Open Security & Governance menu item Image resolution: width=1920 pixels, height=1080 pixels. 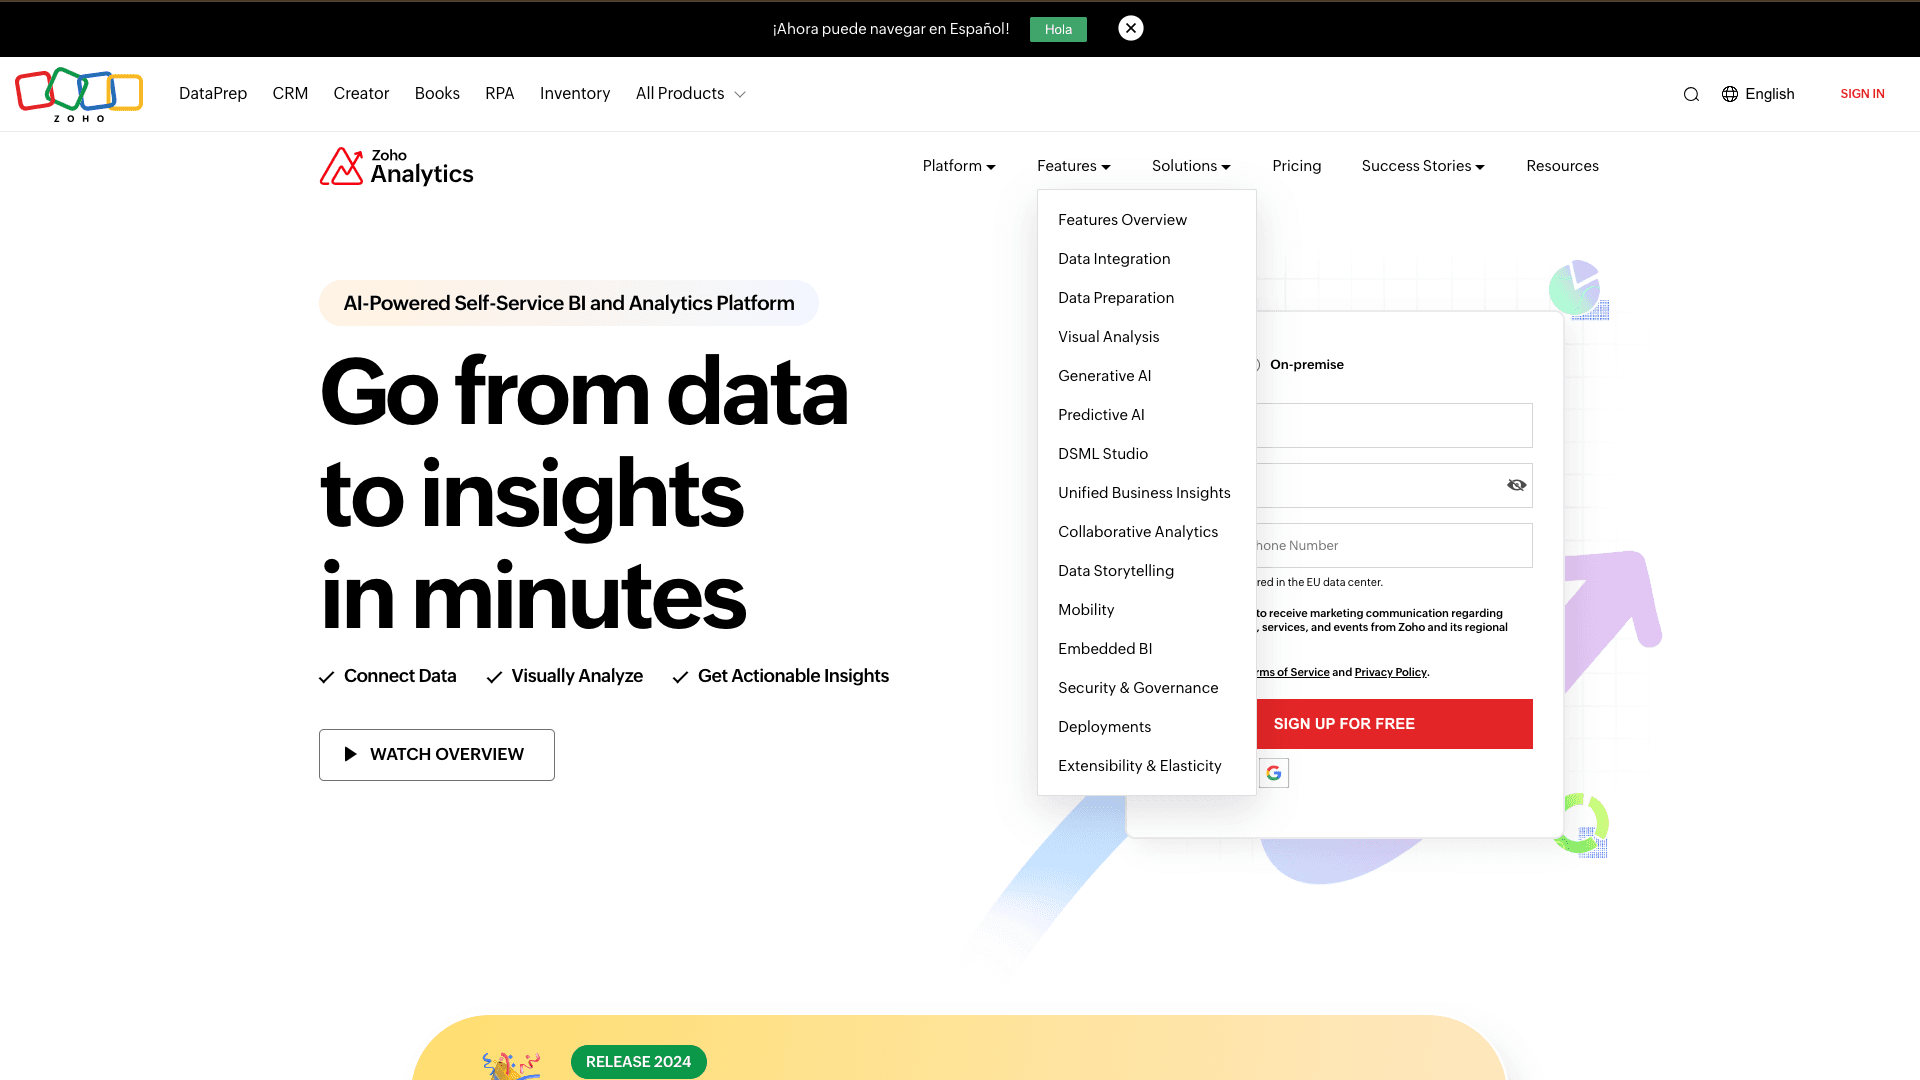pos(1138,688)
